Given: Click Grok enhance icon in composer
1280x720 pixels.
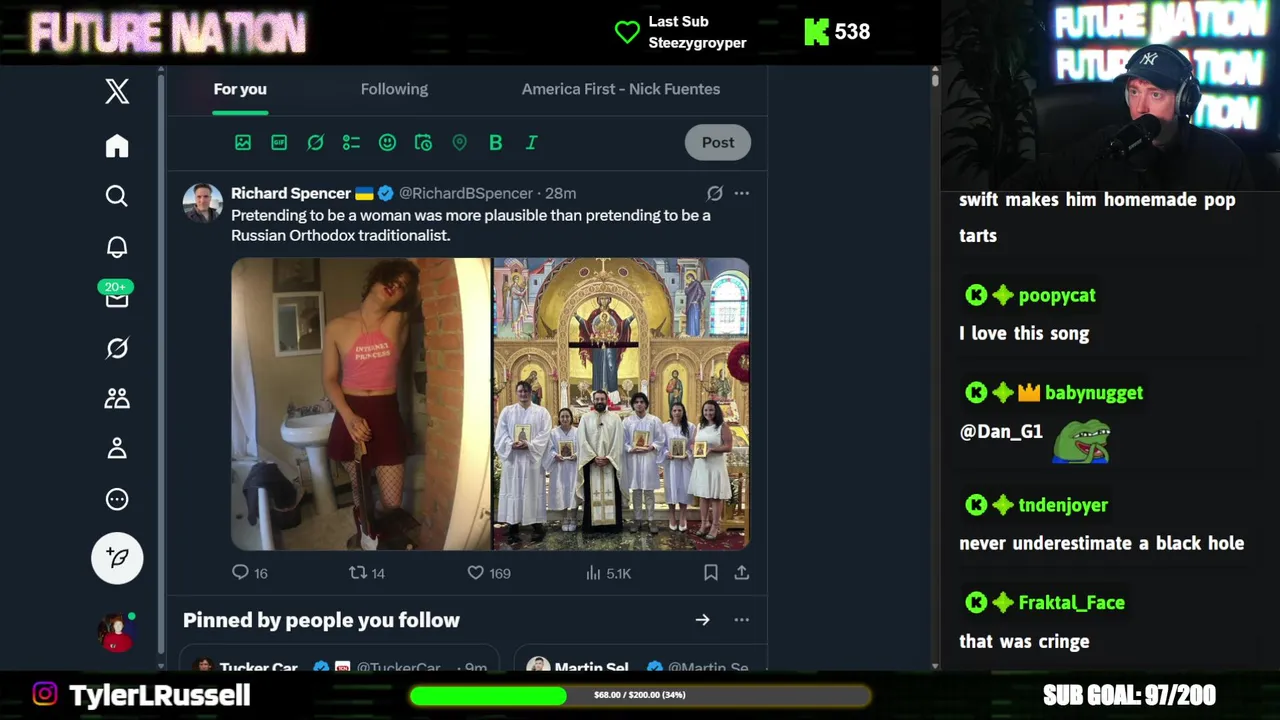Looking at the screenshot, I should tap(315, 143).
